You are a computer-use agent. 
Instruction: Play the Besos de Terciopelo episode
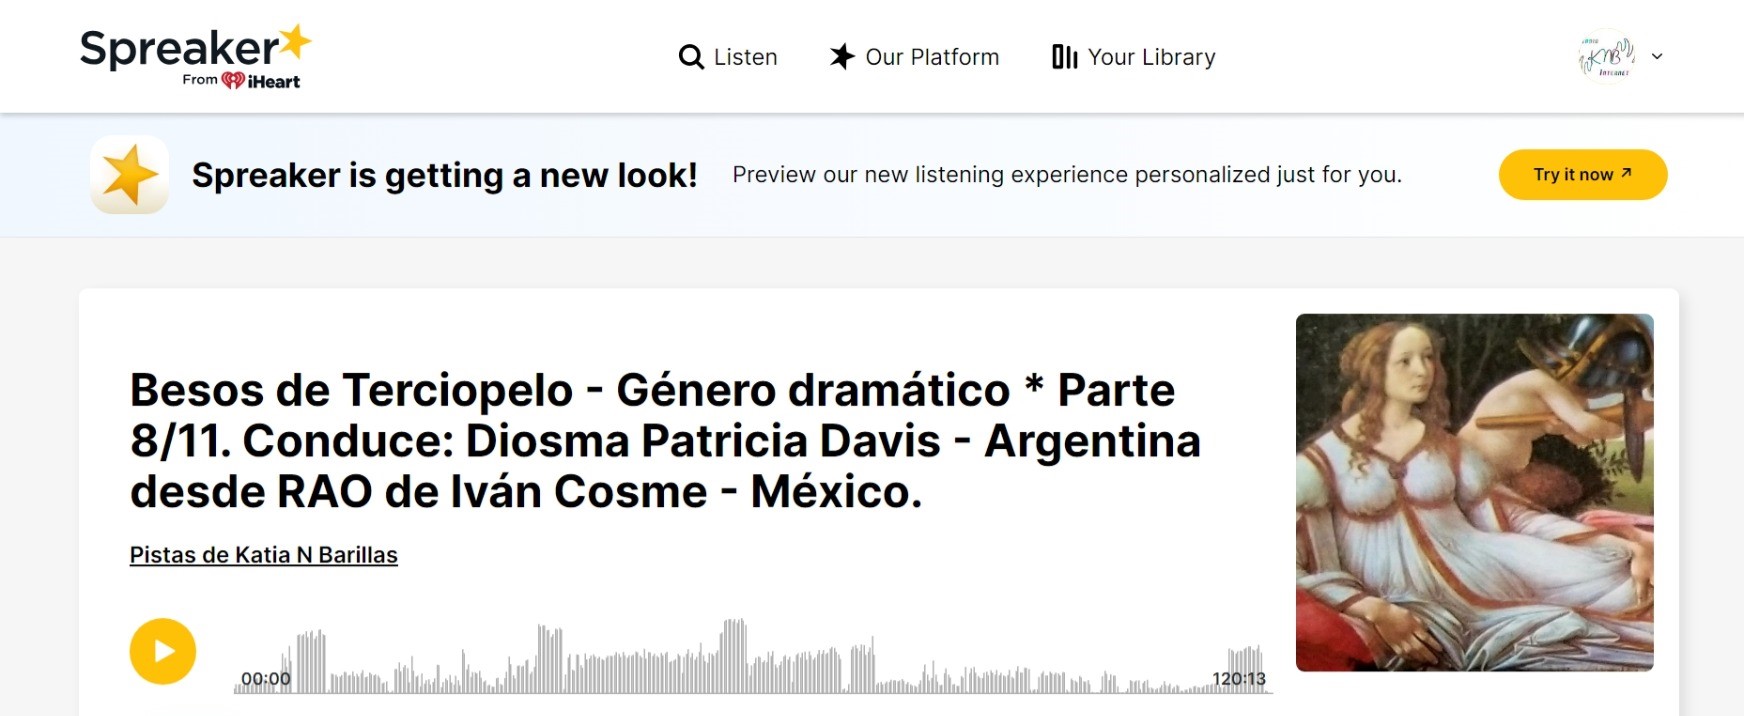click(x=163, y=651)
